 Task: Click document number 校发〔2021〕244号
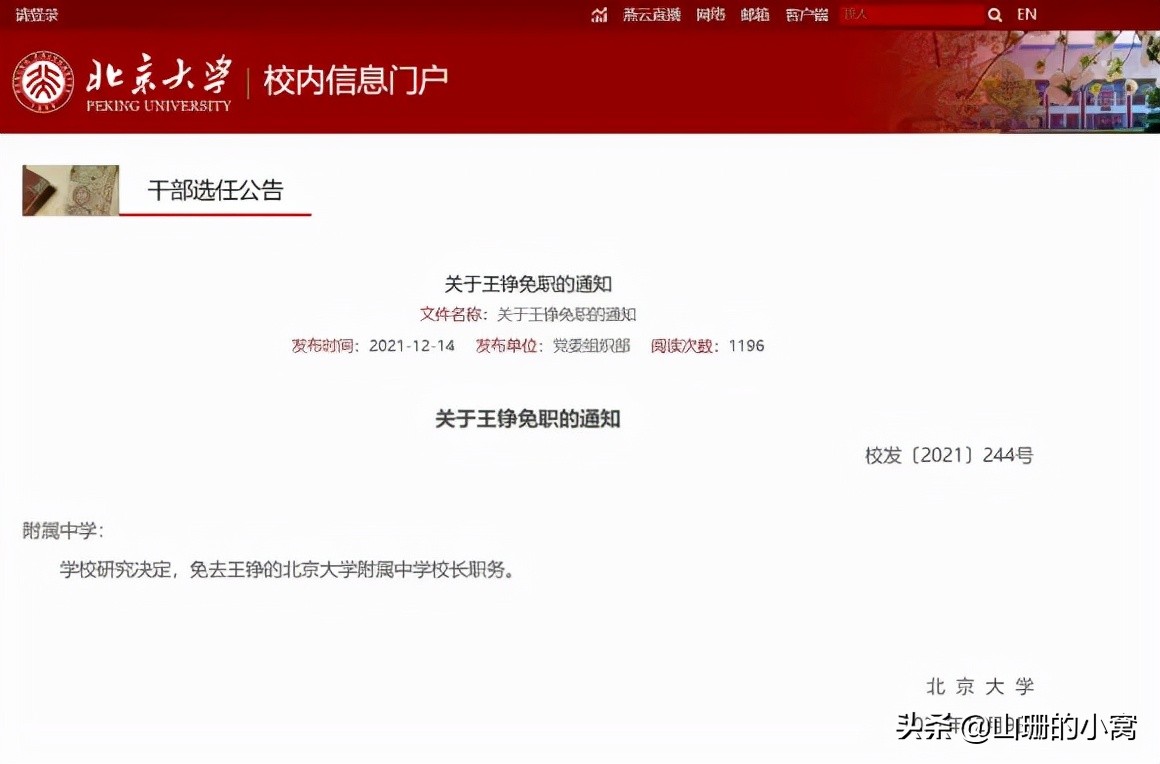point(949,455)
